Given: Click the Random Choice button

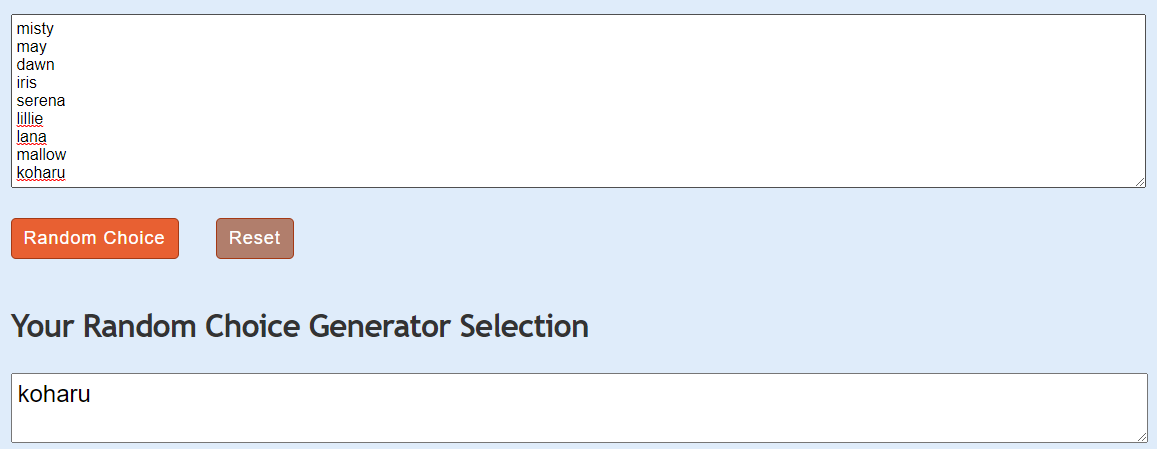Looking at the screenshot, I should coord(94,239).
